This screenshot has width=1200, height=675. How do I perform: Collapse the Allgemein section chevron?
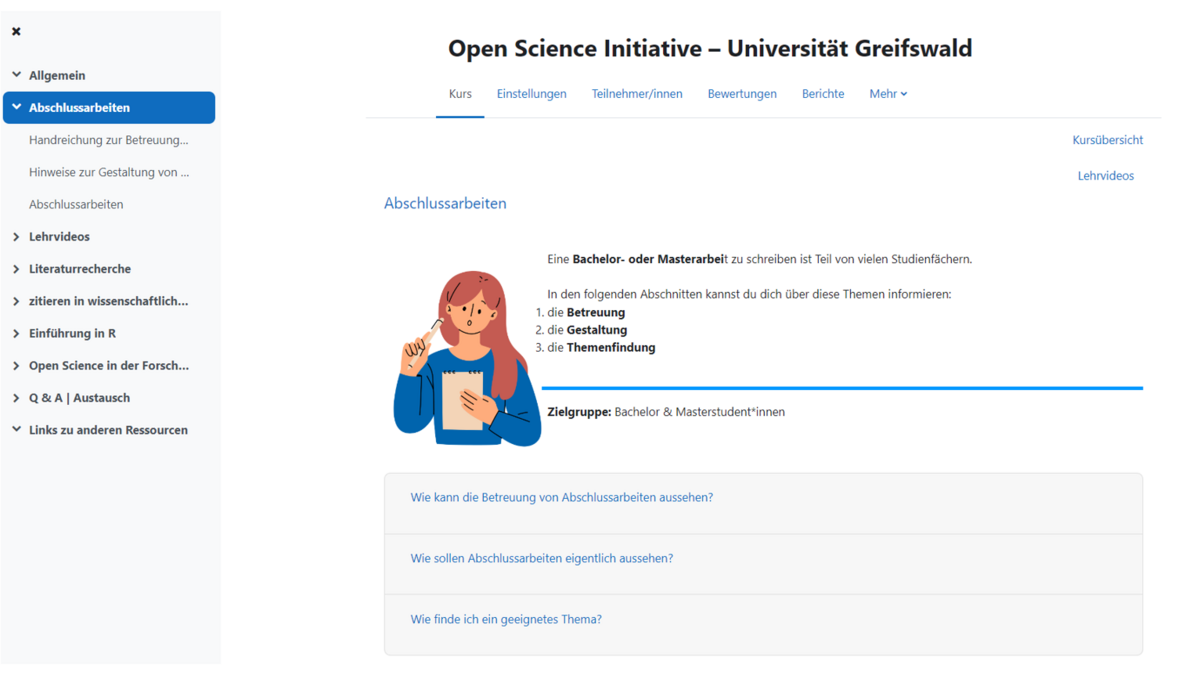(x=16, y=75)
